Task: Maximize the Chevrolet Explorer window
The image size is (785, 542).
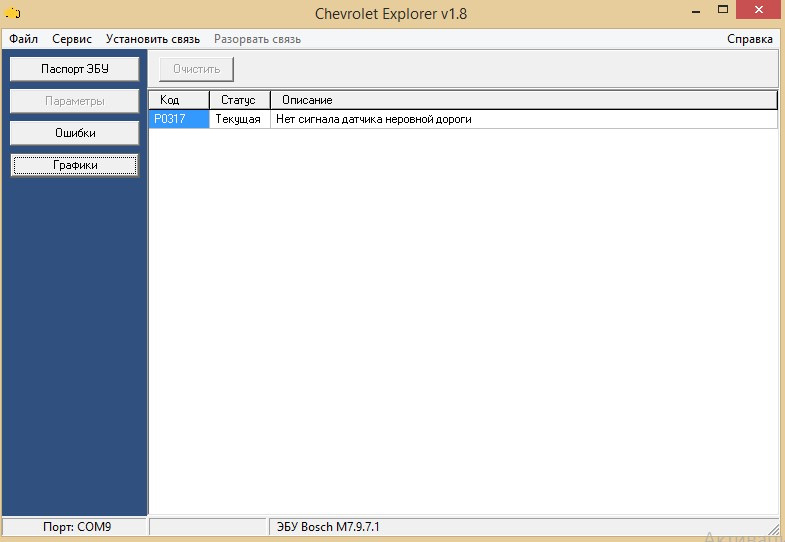Action: click(x=722, y=10)
